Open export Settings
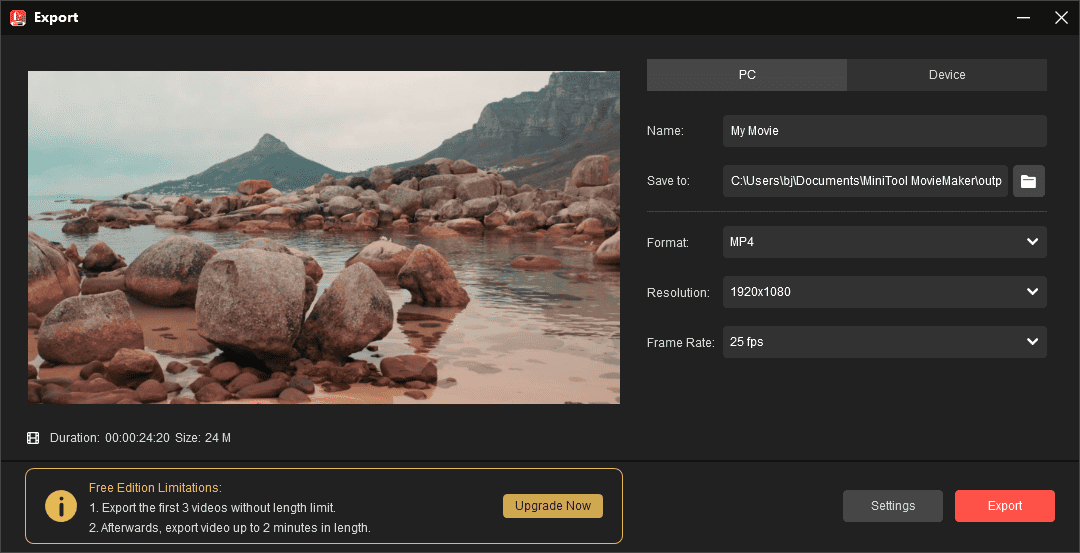The height and width of the screenshot is (553, 1080). click(x=893, y=505)
